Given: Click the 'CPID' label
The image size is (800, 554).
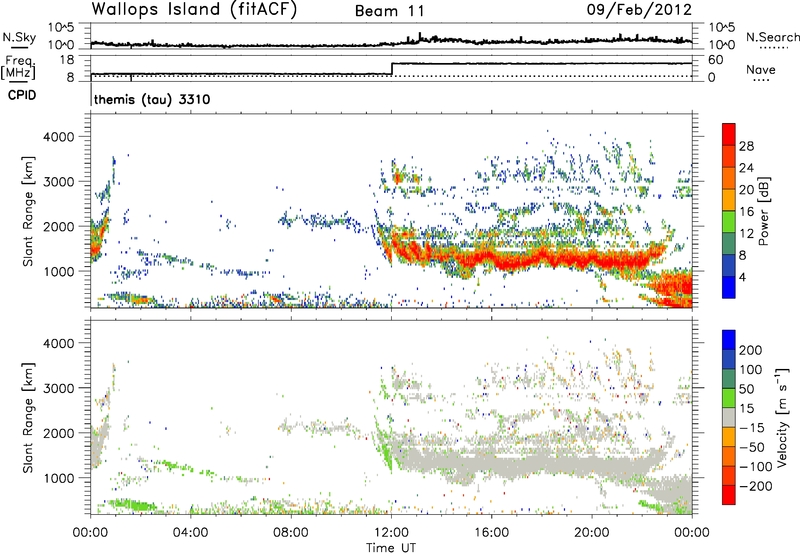Looking at the screenshot, I should (x=21, y=95).
